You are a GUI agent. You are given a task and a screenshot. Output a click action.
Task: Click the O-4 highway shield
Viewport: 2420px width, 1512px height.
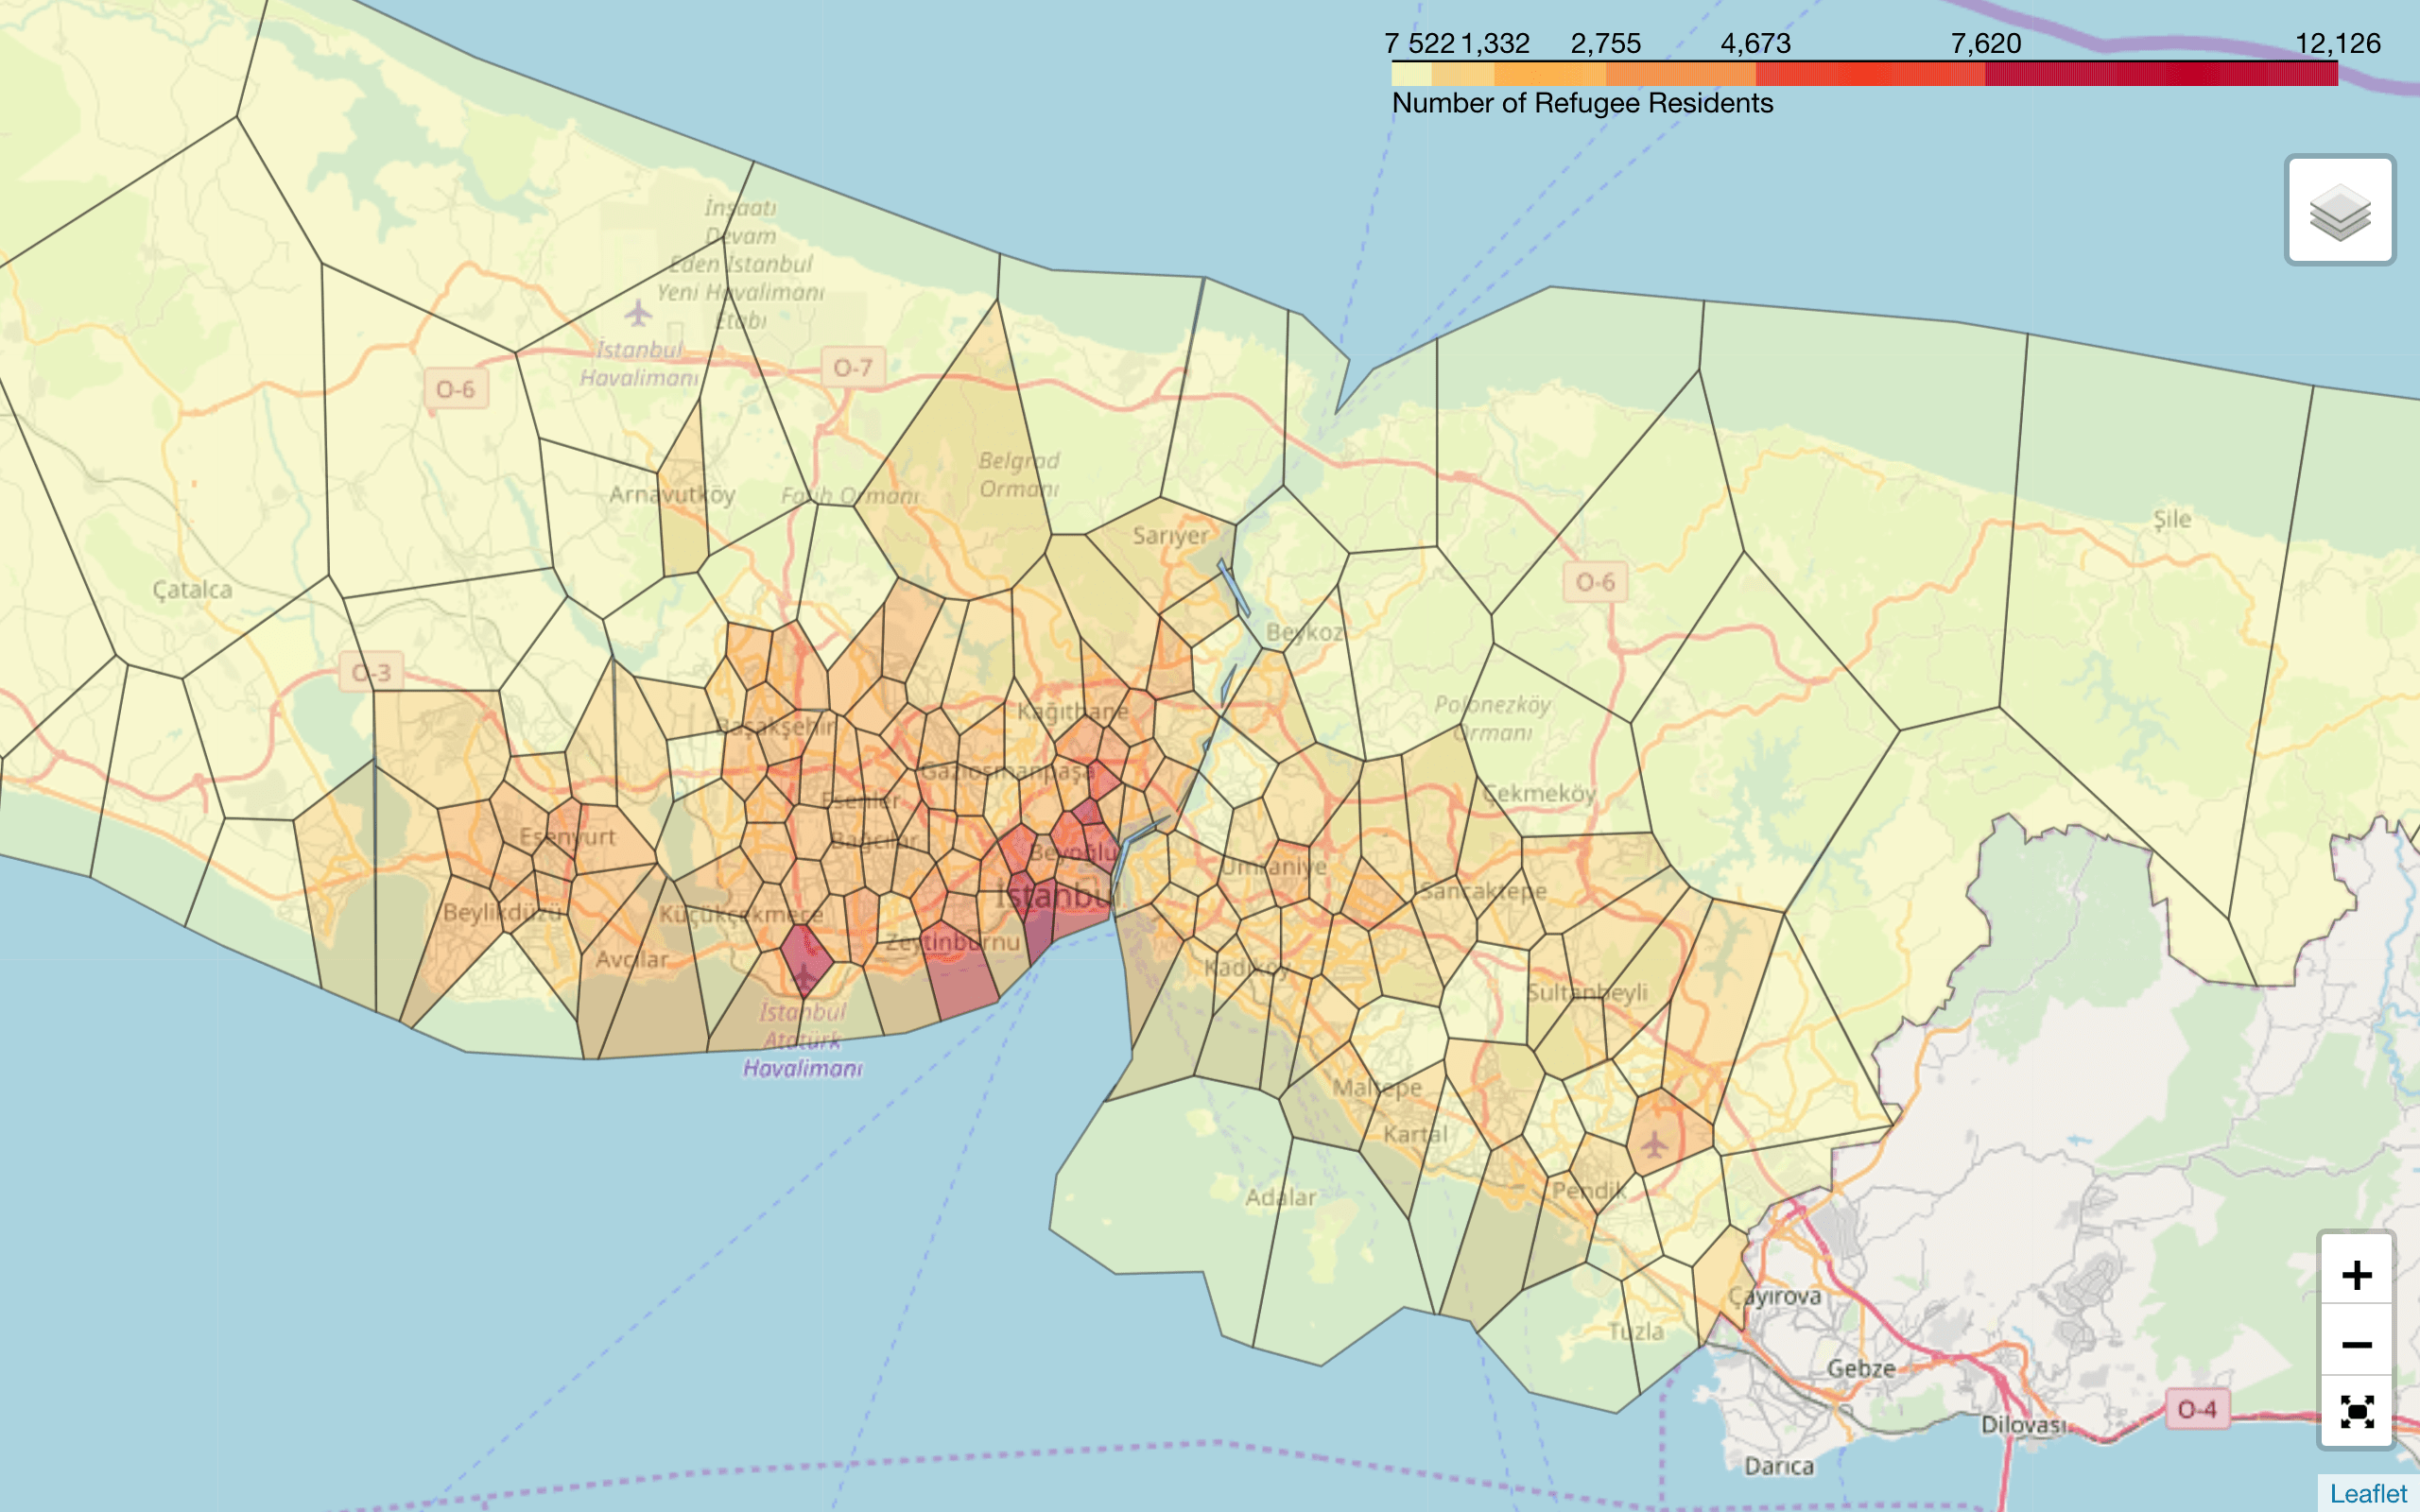[2197, 1409]
